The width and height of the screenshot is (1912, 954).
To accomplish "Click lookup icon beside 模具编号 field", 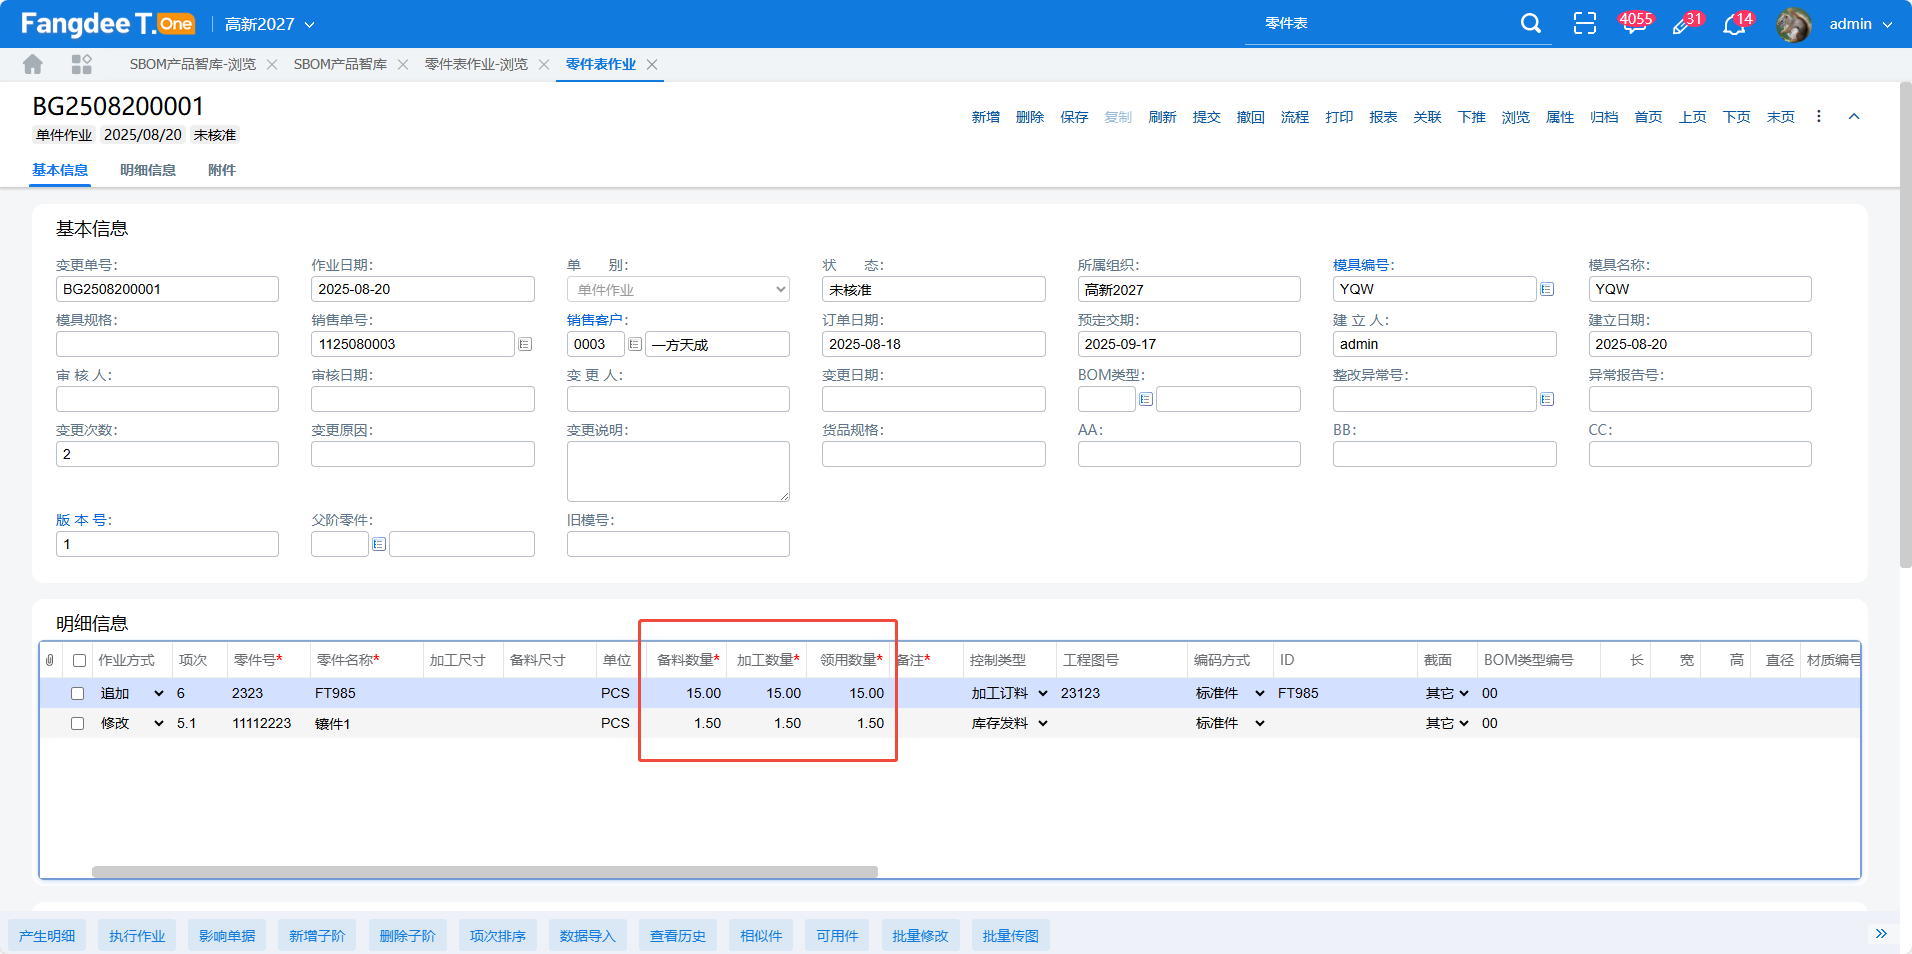I will pos(1547,289).
